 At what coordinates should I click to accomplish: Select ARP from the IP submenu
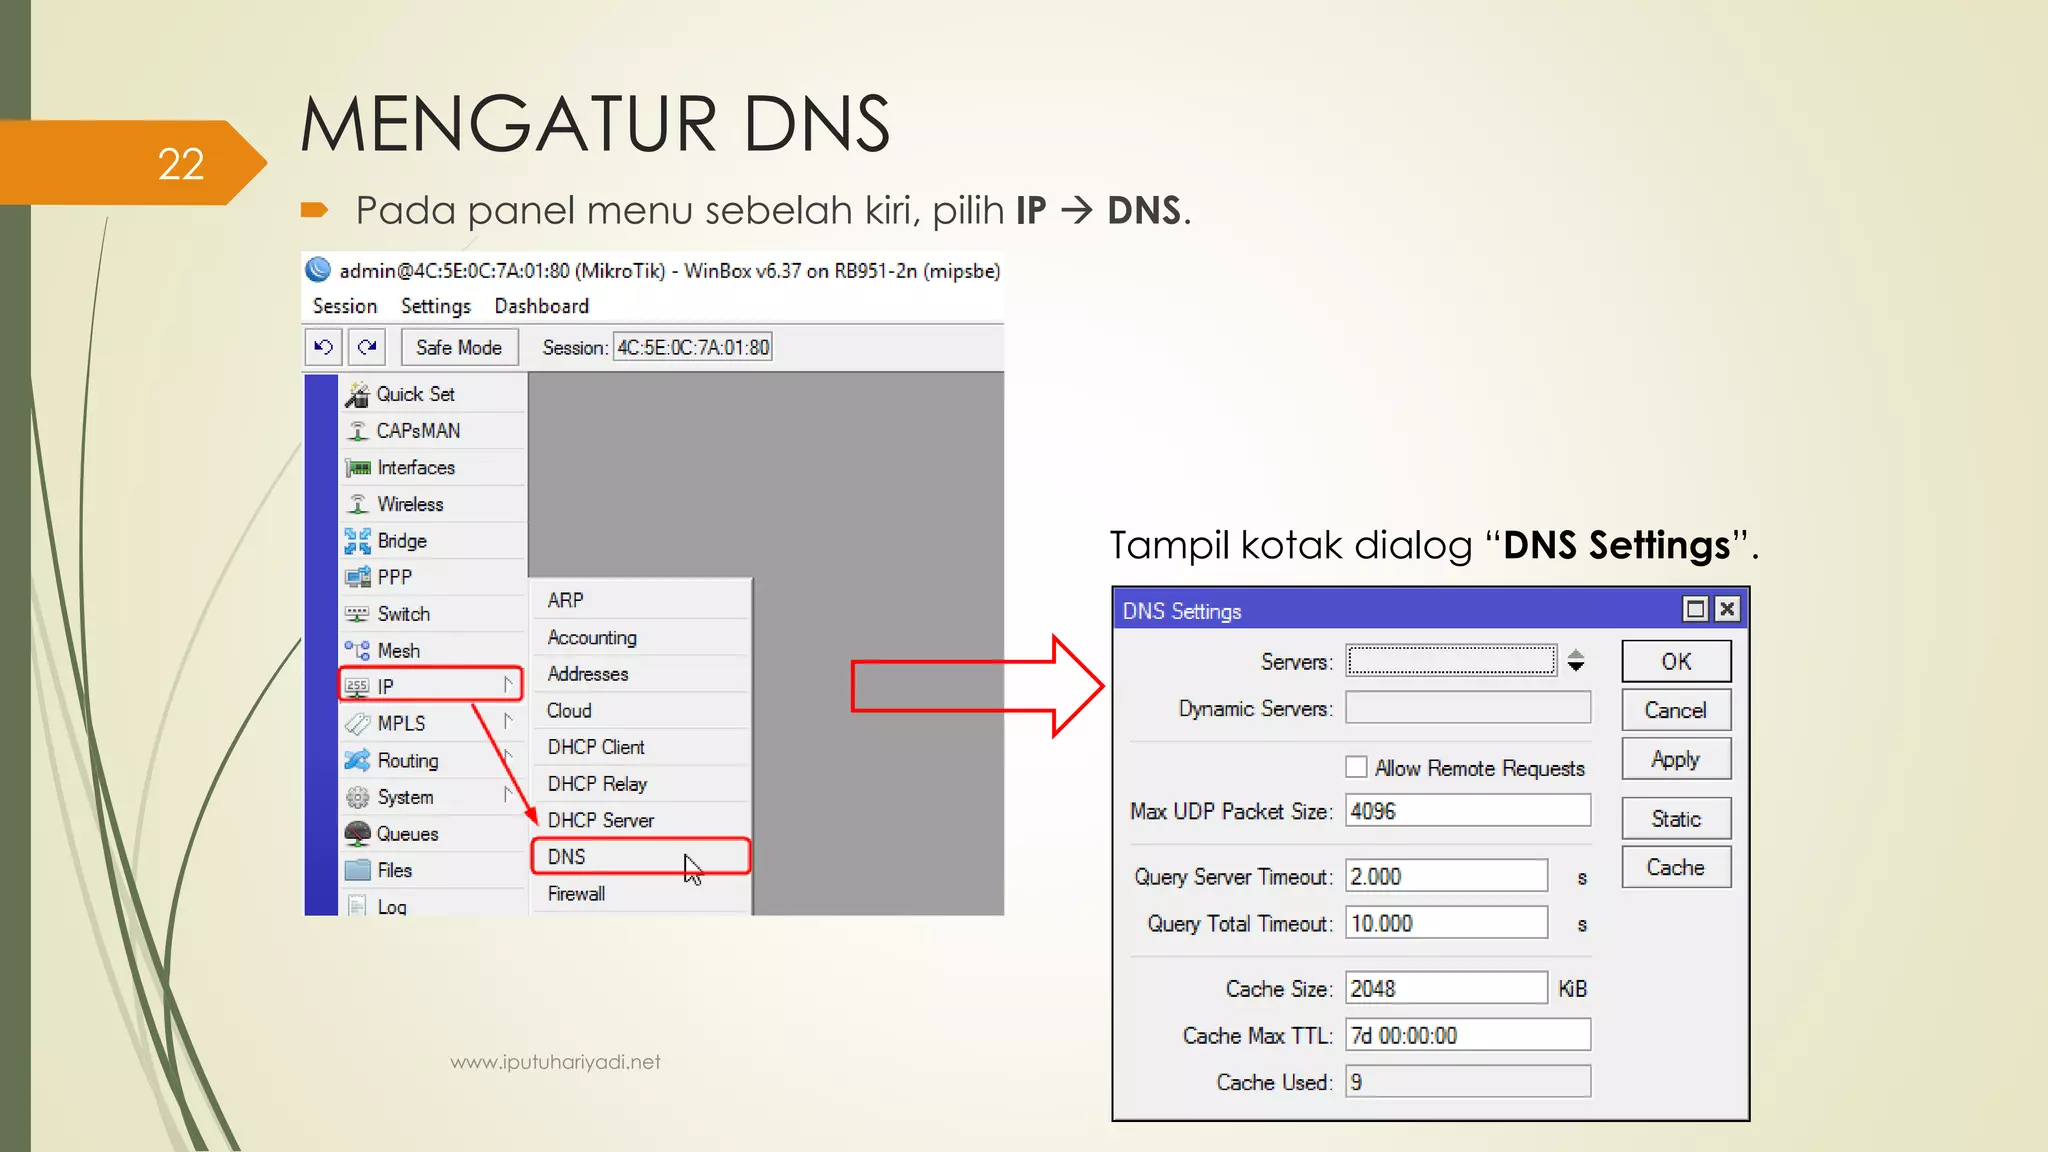click(x=640, y=600)
